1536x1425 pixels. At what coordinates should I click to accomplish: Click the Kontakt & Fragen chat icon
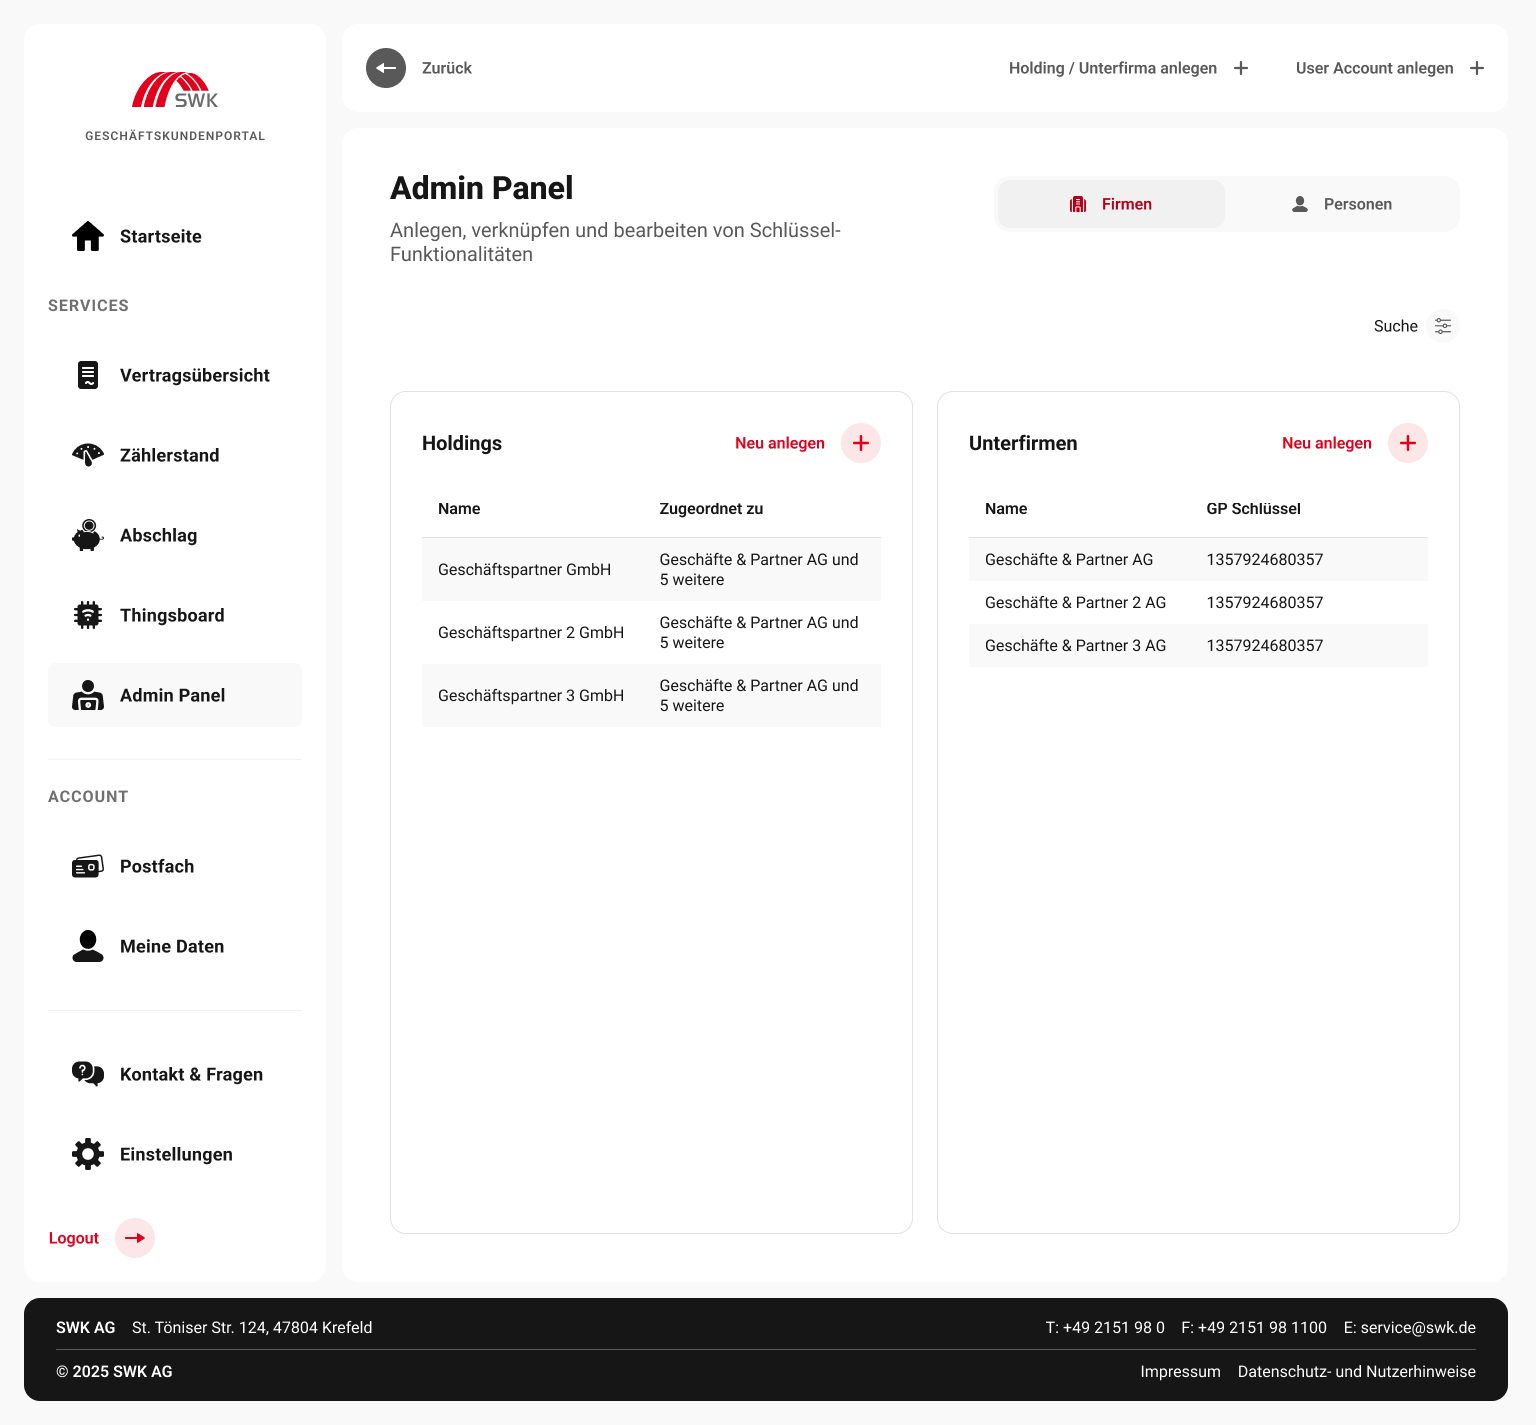coord(88,1074)
